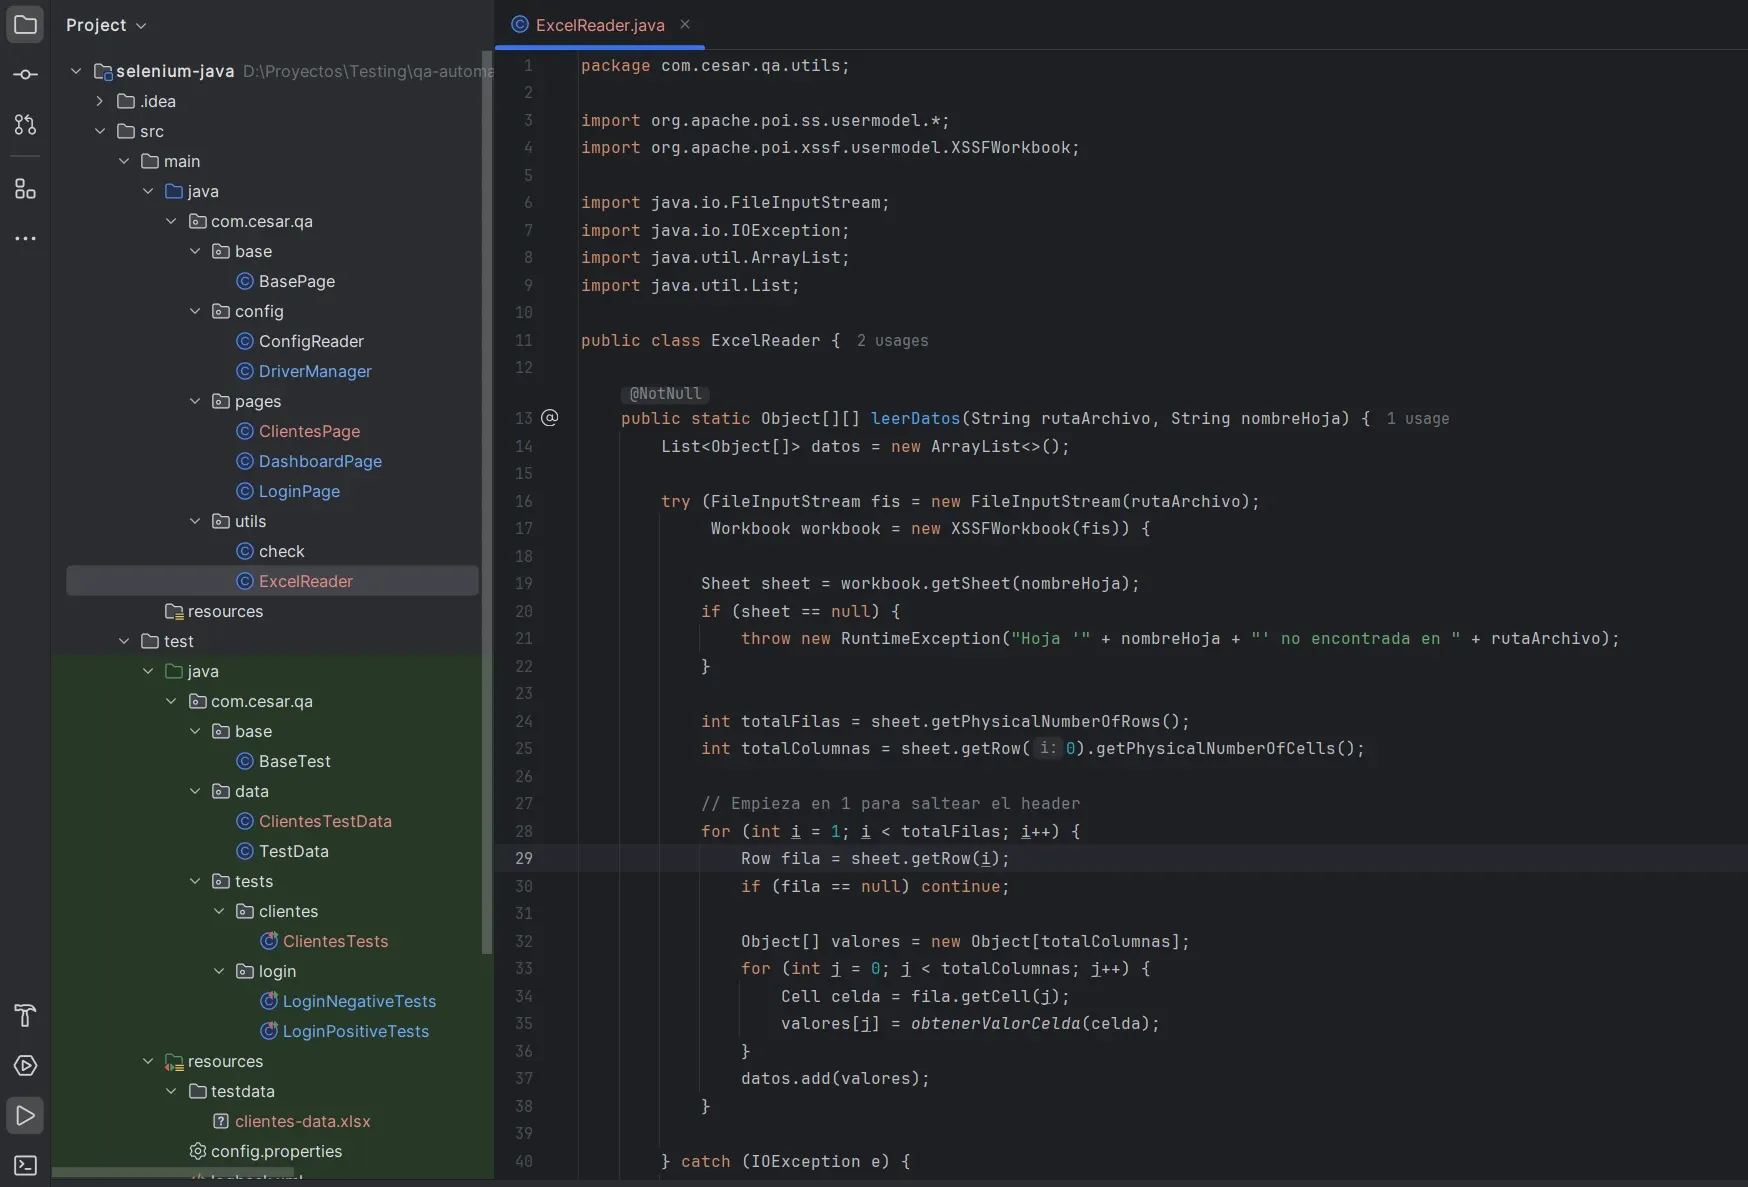Open the Pull Requests panel
The width and height of the screenshot is (1748, 1187).
click(x=25, y=125)
